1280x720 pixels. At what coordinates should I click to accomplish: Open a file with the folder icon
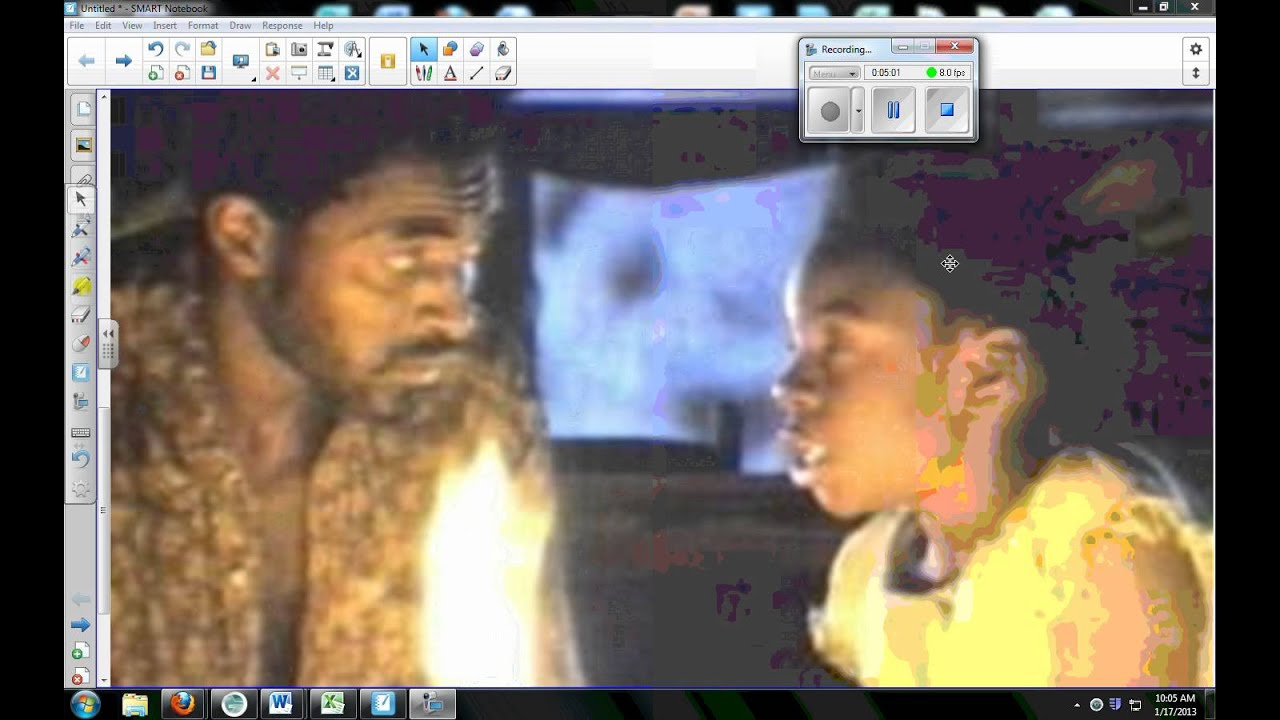pyautogui.click(x=208, y=49)
